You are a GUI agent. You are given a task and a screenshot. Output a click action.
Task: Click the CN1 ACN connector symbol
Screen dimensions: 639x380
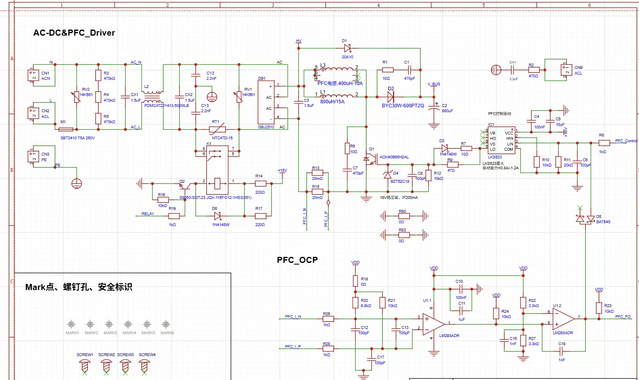tap(33, 75)
